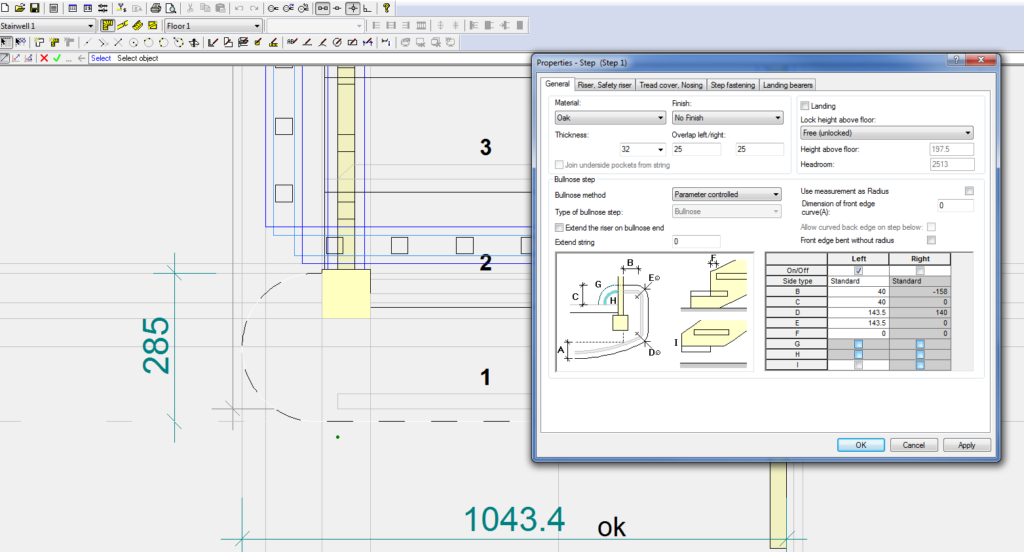Click the Print icon in top toolbar
Image resolution: width=1024 pixels, height=552 pixels.
(156, 8)
